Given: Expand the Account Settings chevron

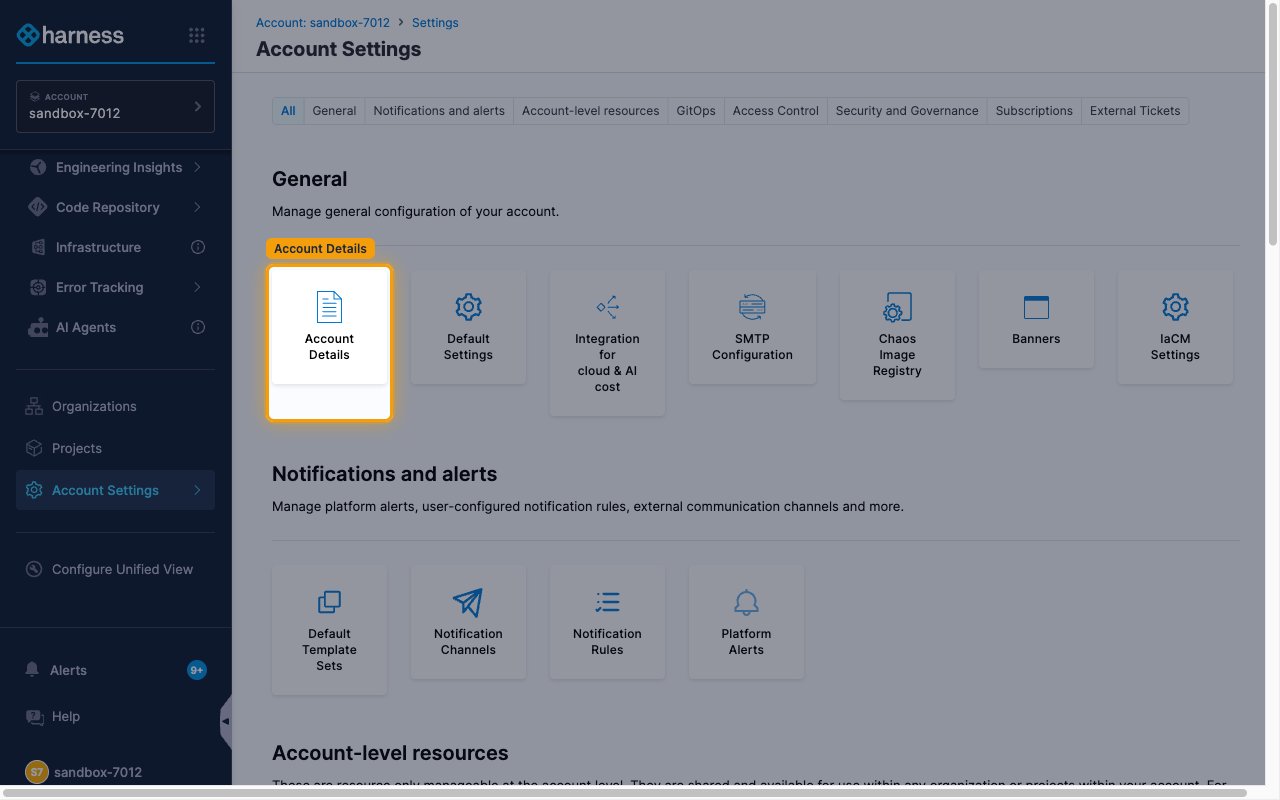Looking at the screenshot, I should [197, 490].
